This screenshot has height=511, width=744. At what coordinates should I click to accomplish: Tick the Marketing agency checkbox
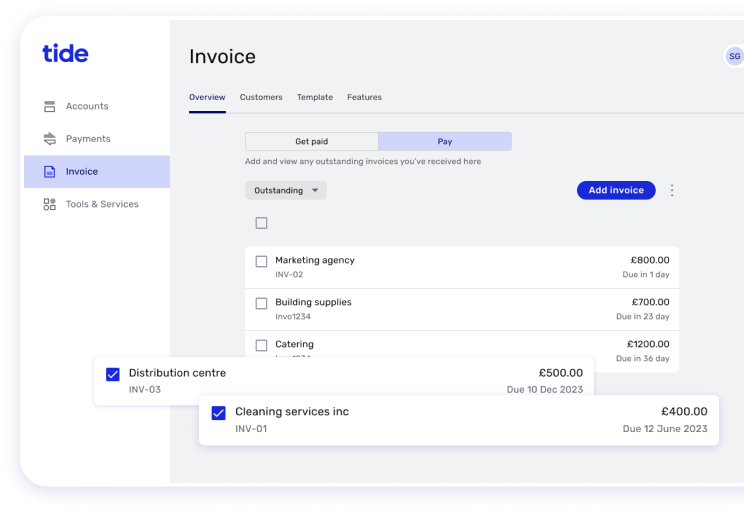[x=261, y=261]
